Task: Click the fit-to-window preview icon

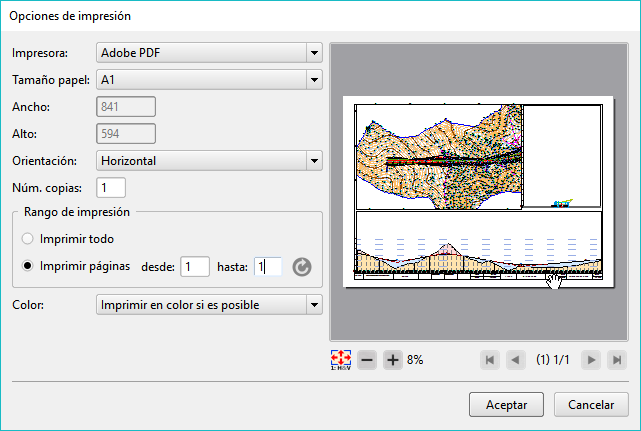Action: [341, 360]
